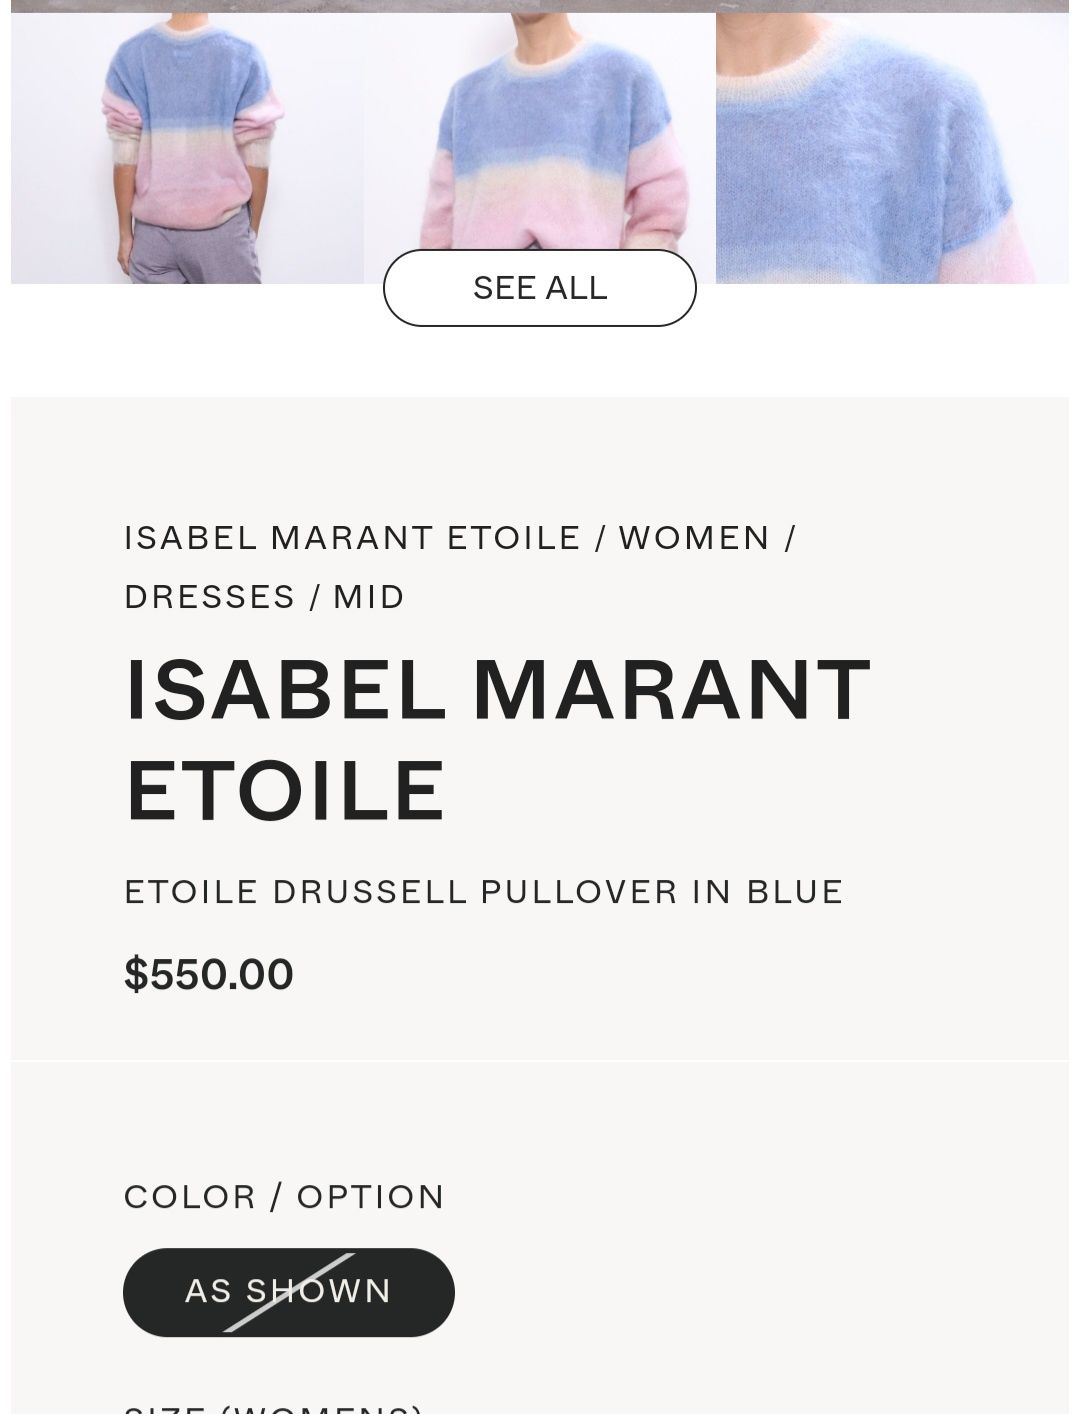Select the AS SHOWN color option
Image resolution: width=1080 pixels, height=1414 pixels.
289,1292
